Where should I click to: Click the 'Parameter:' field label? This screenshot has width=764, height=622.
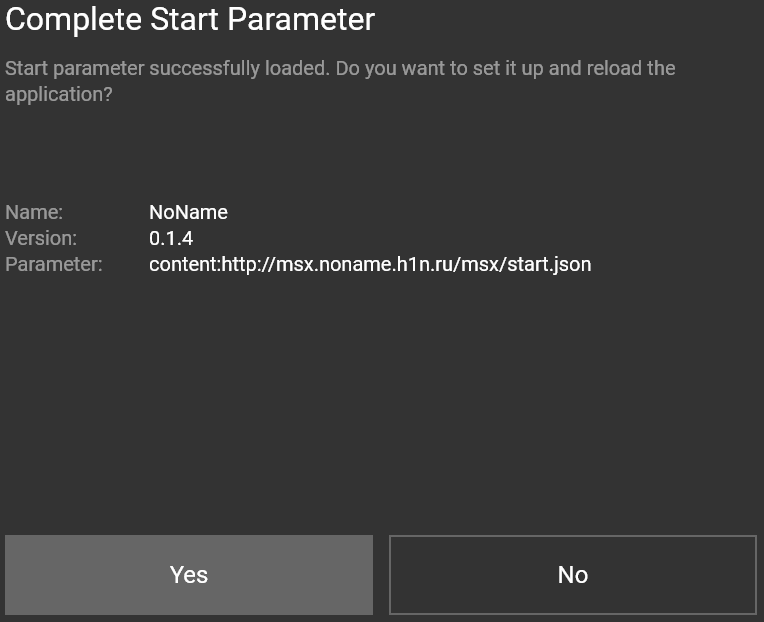54,264
